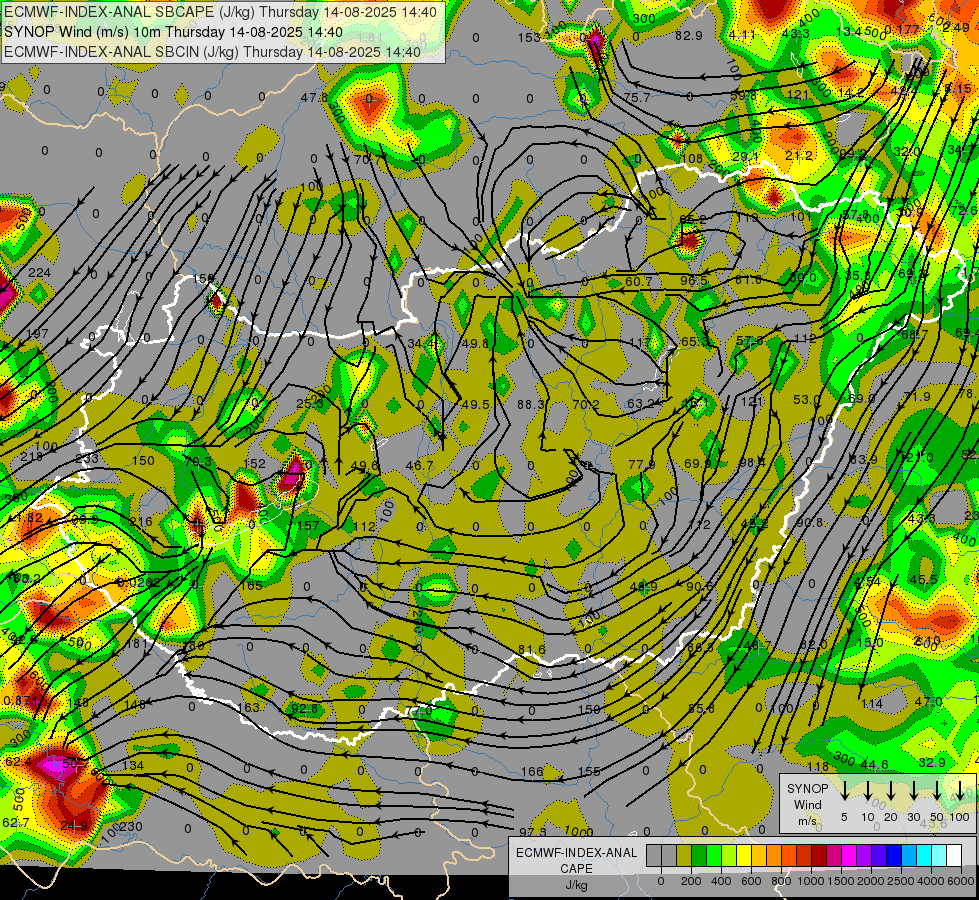Image resolution: width=979 pixels, height=900 pixels.
Task: Click the map value 88.3
Action: coord(531,405)
